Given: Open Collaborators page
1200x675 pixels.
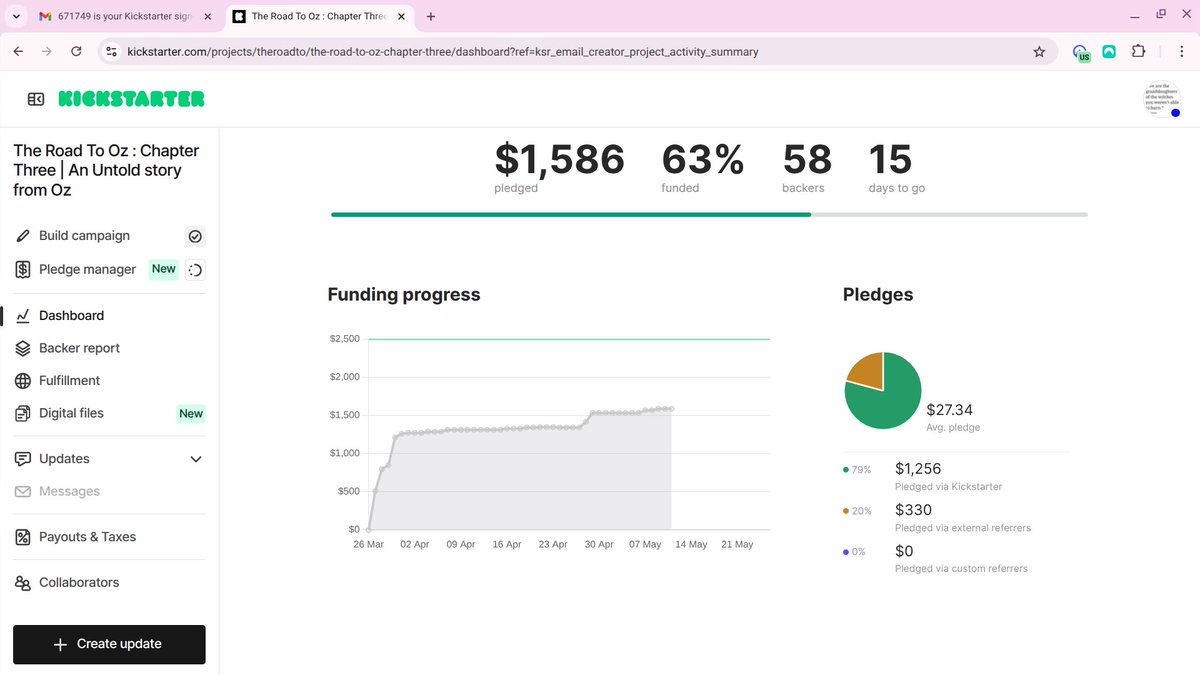Looking at the screenshot, I should coord(79,583).
